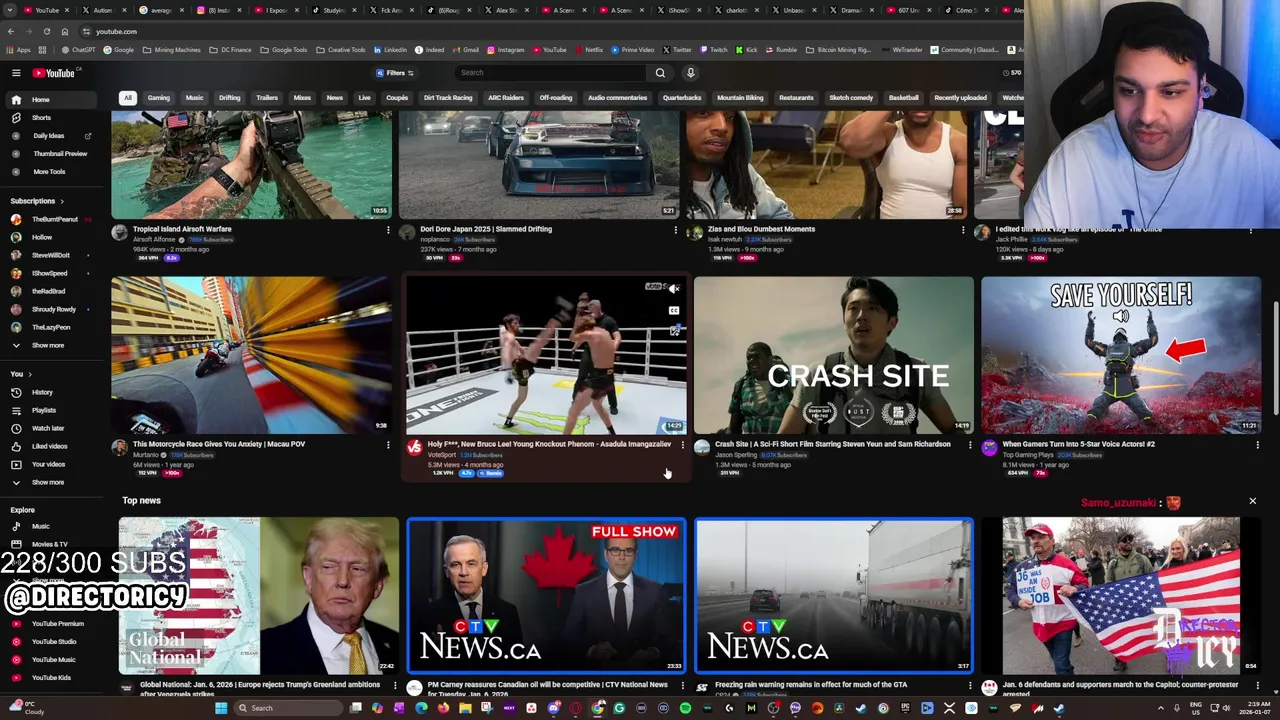This screenshot has width=1280, height=720.
Task: Open Music under Explore in the sidebar
Action: point(50,526)
